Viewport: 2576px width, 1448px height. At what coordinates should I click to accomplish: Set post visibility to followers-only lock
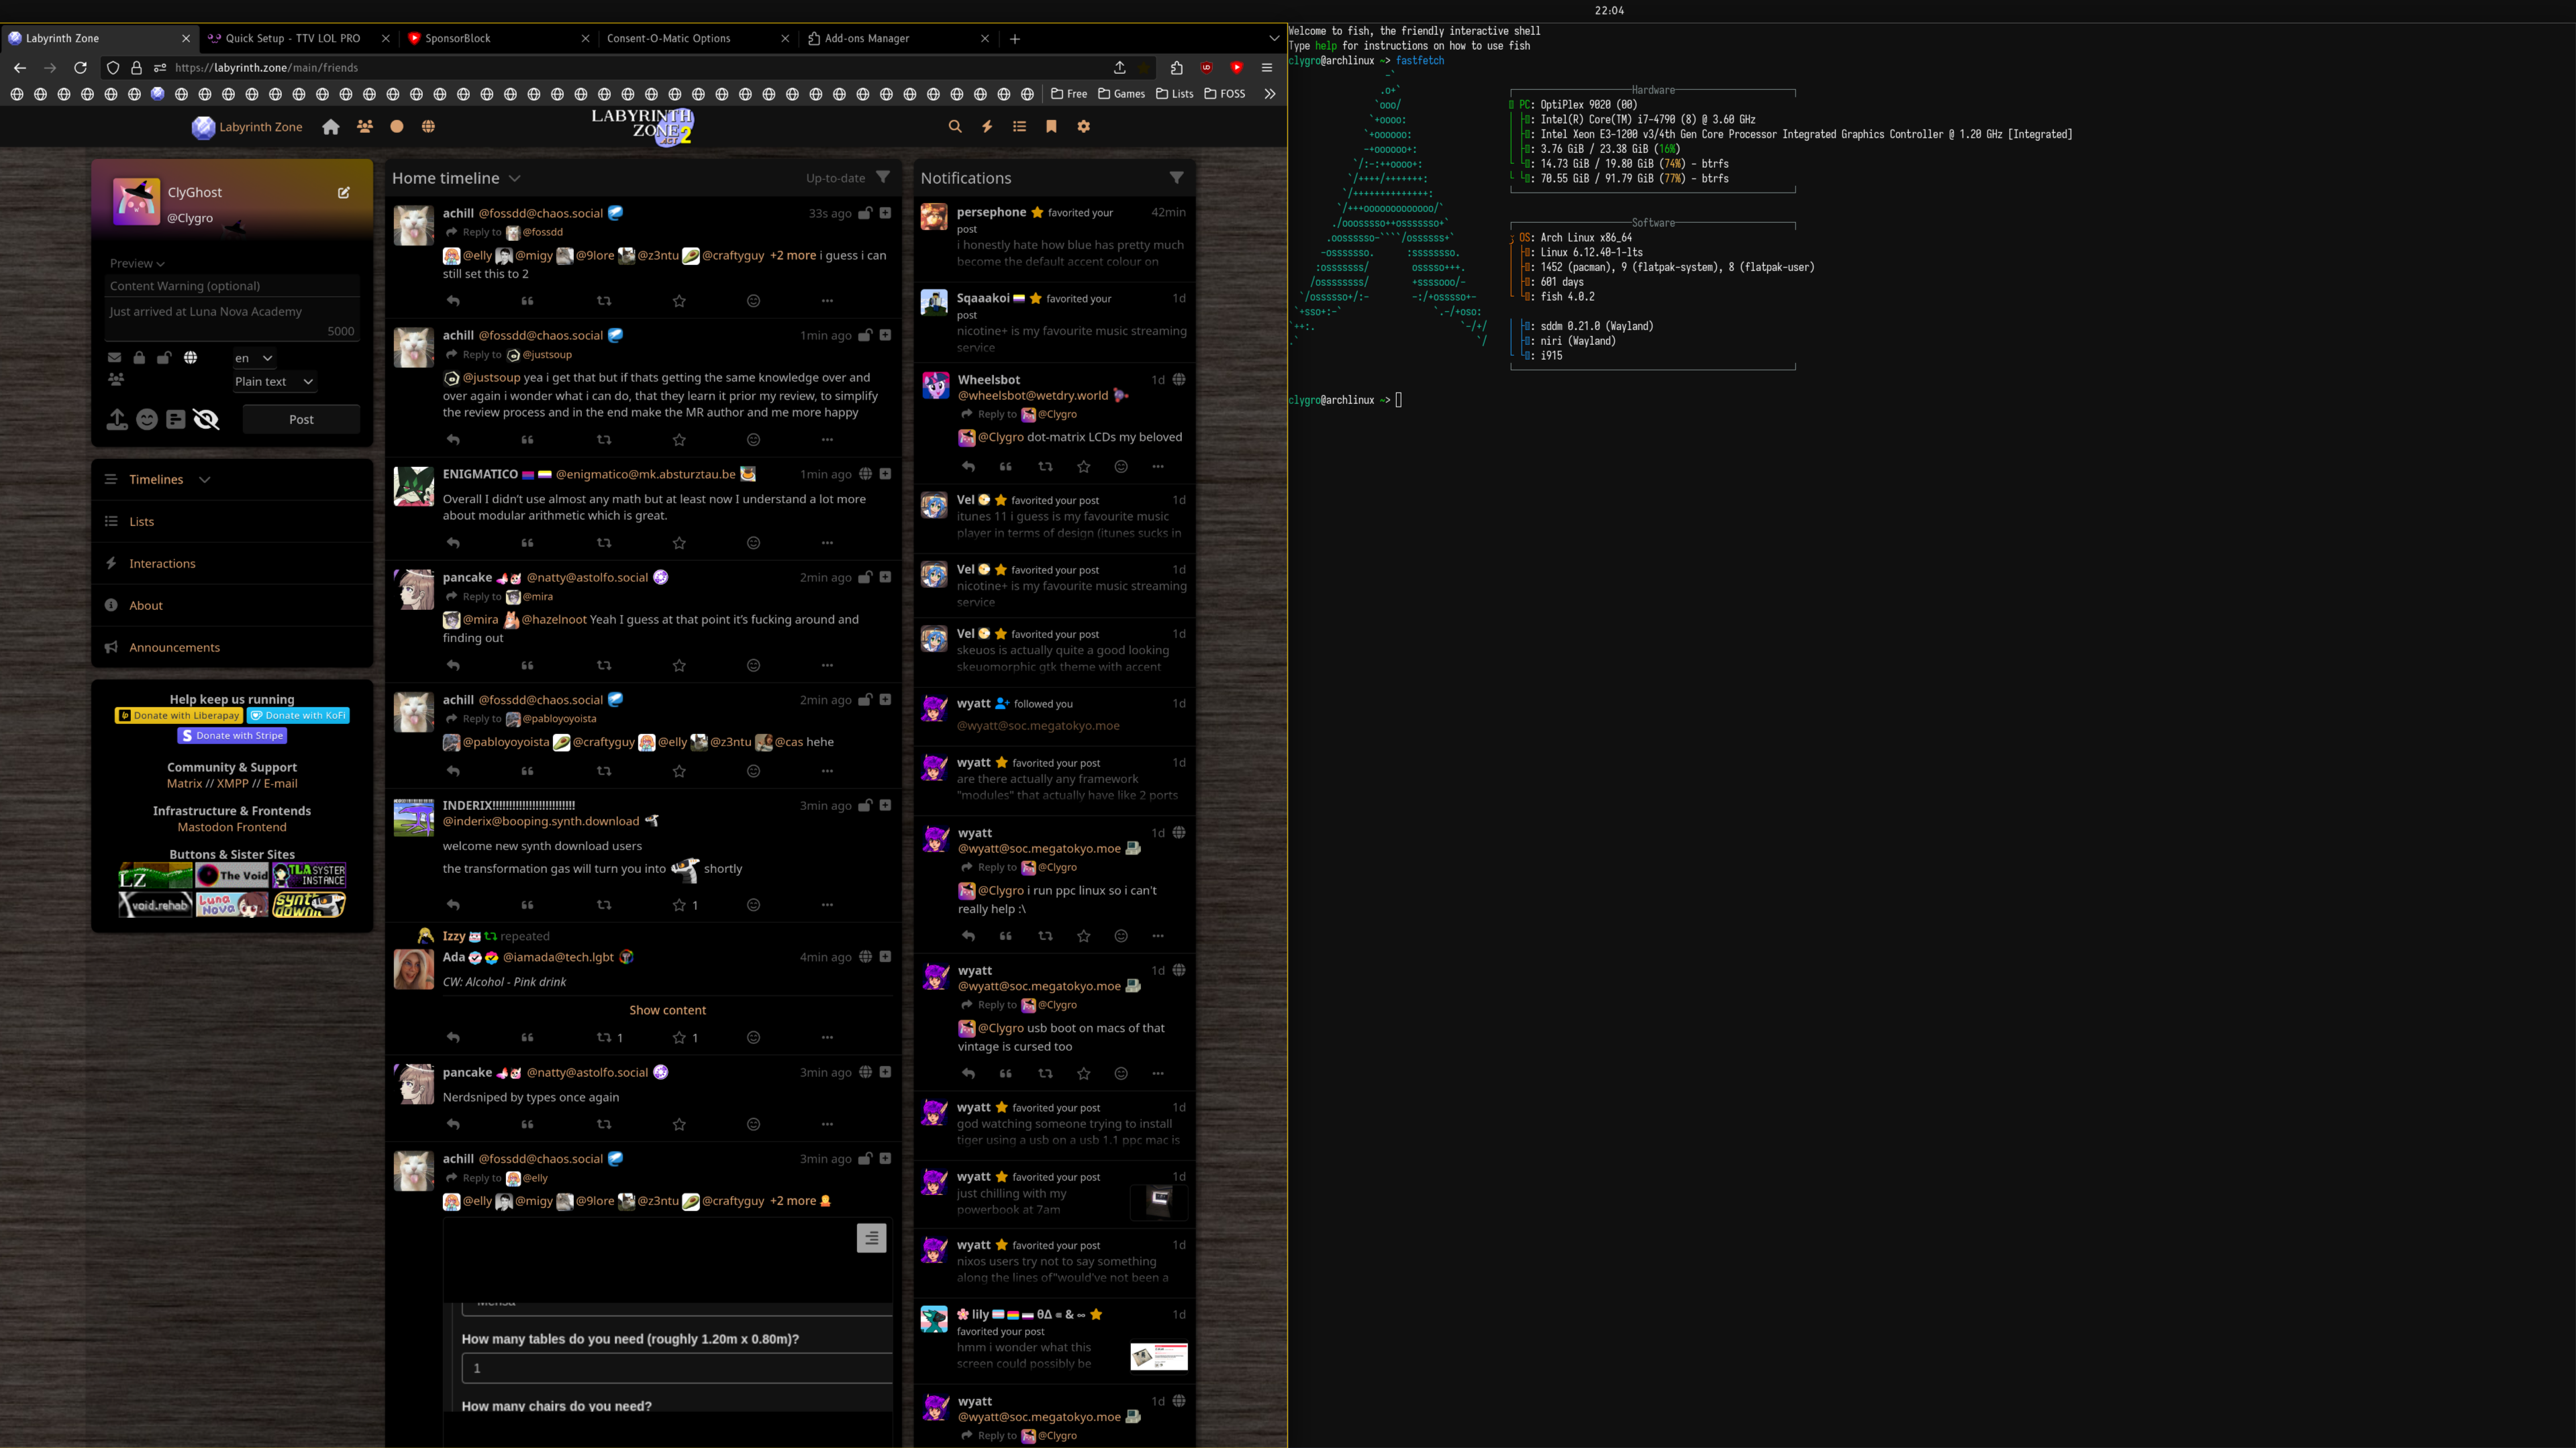click(x=139, y=358)
